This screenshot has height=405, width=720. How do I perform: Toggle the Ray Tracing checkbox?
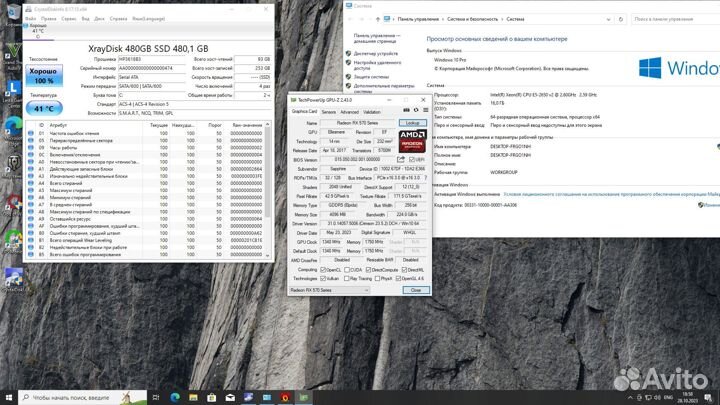tap(347, 279)
